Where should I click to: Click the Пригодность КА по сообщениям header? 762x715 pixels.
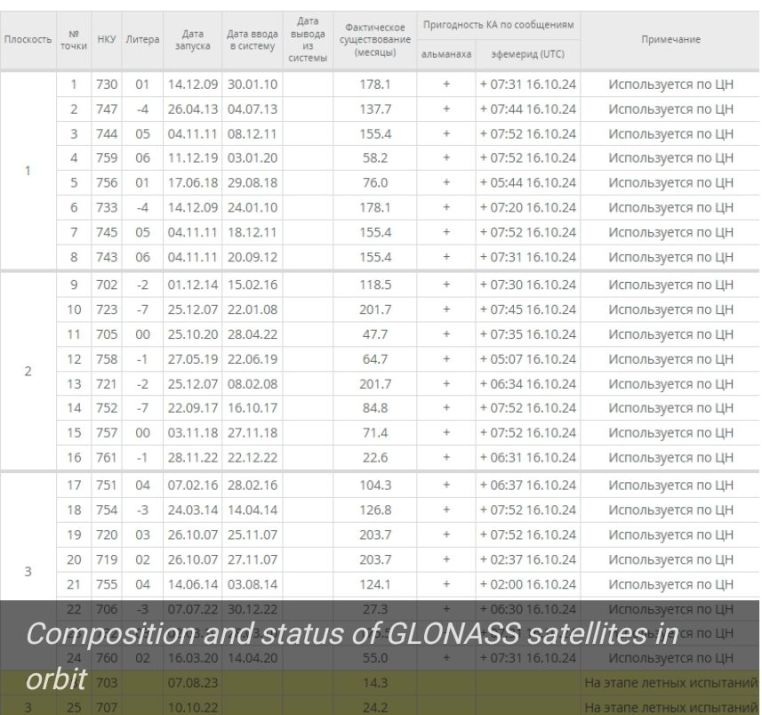tap(495, 20)
